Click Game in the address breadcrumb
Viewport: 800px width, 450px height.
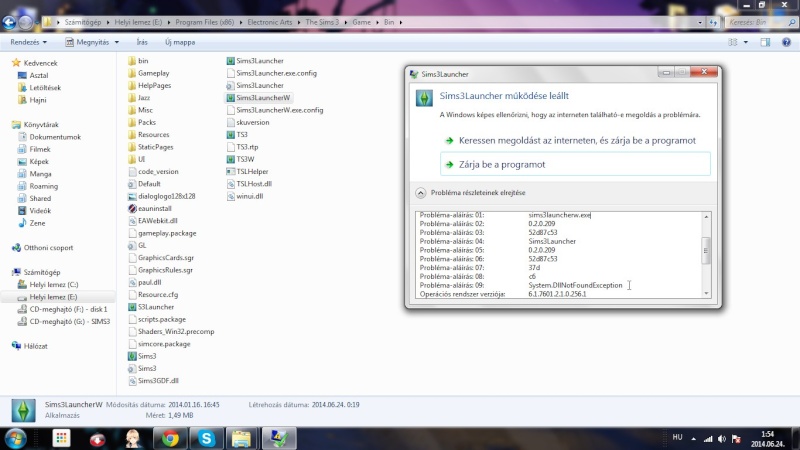click(x=361, y=22)
